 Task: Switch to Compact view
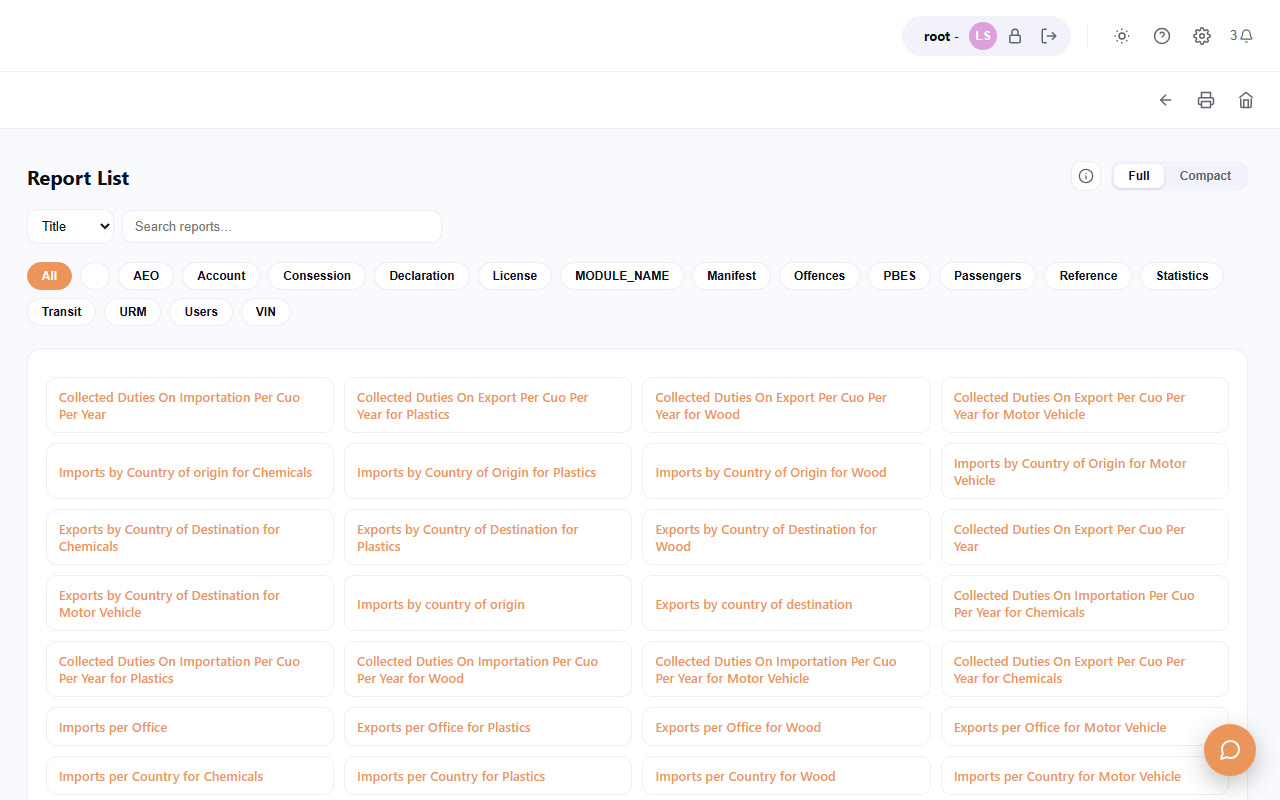1205,176
